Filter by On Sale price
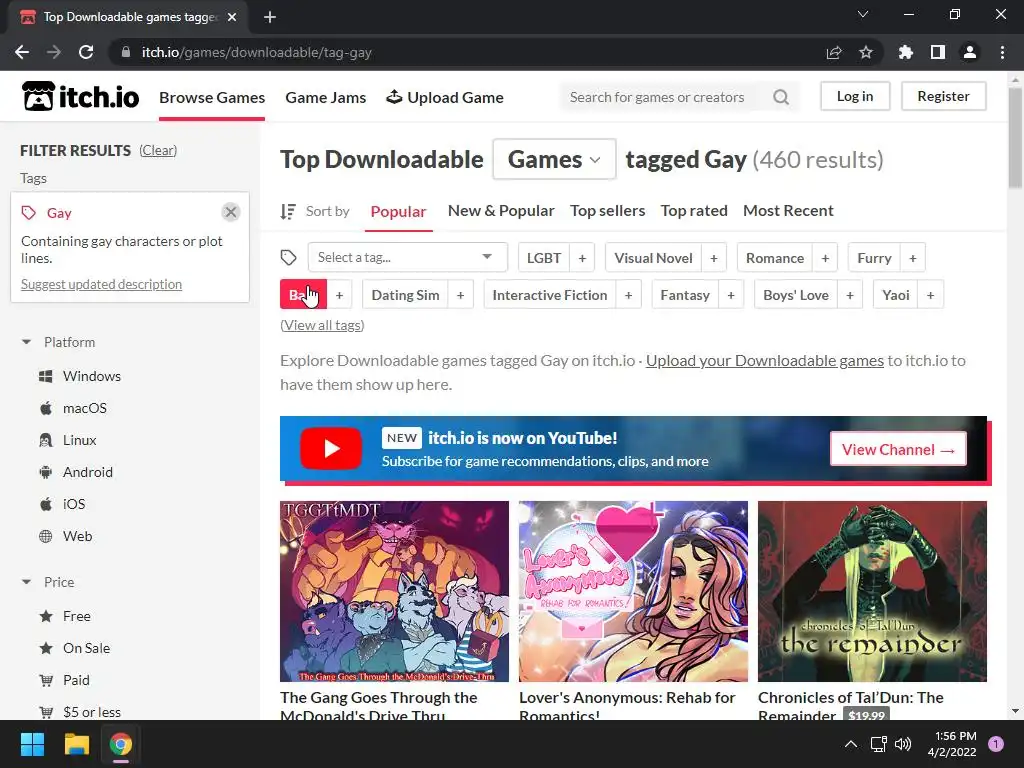 [74, 648]
